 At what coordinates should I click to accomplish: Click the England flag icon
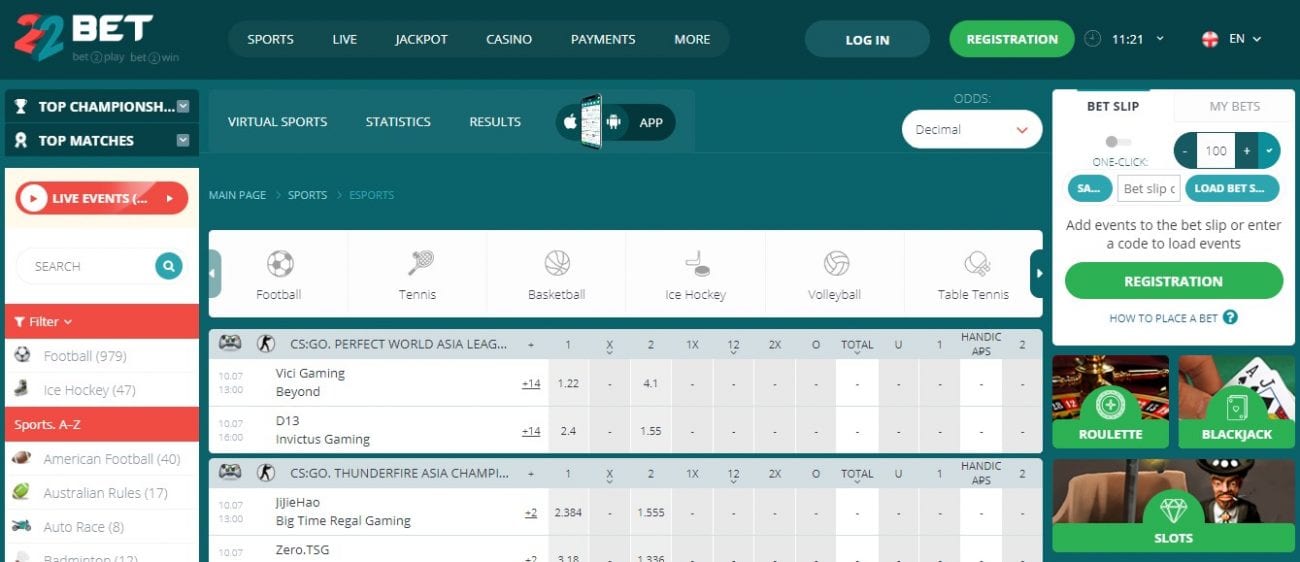[x=1210, y=39]
